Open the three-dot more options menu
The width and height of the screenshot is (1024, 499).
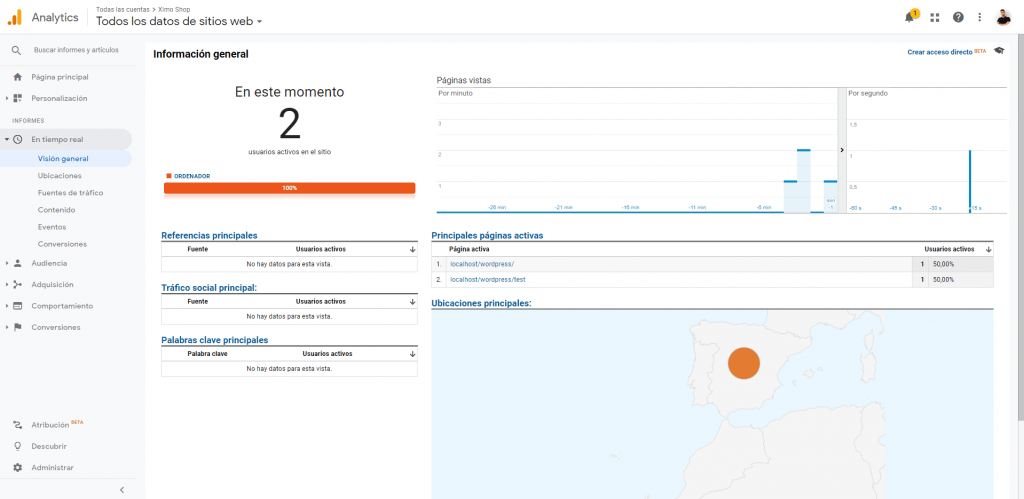coord(980,18)
